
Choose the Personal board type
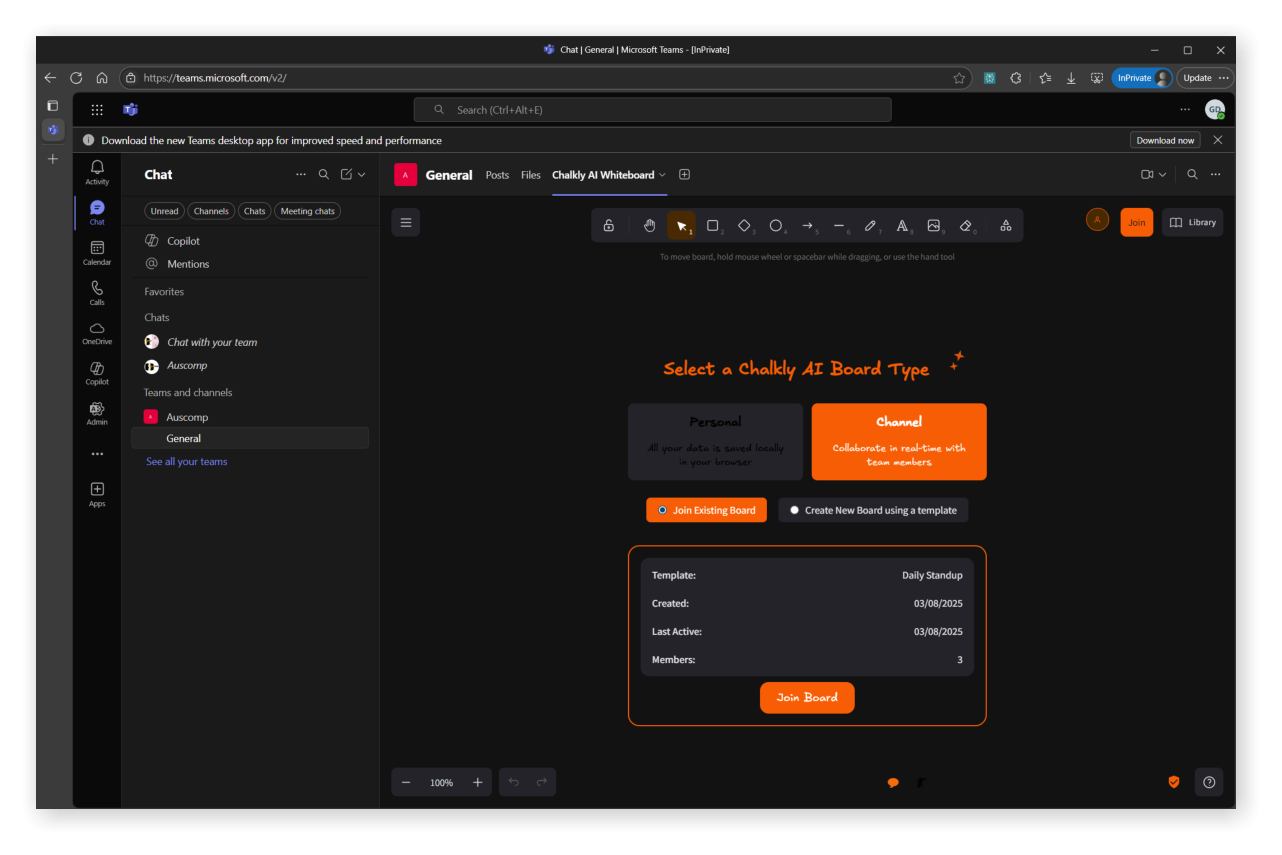click(715, 442)
